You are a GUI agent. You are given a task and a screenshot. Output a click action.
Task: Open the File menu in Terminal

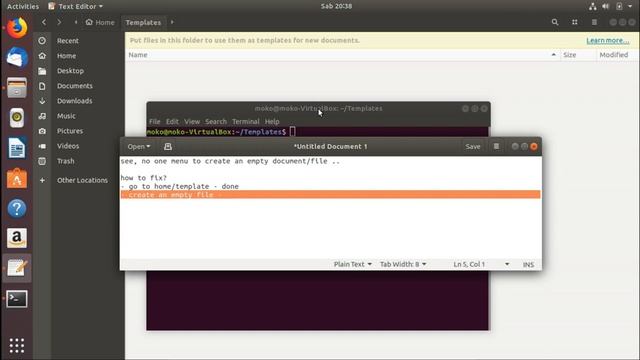[x=154, y=122]
